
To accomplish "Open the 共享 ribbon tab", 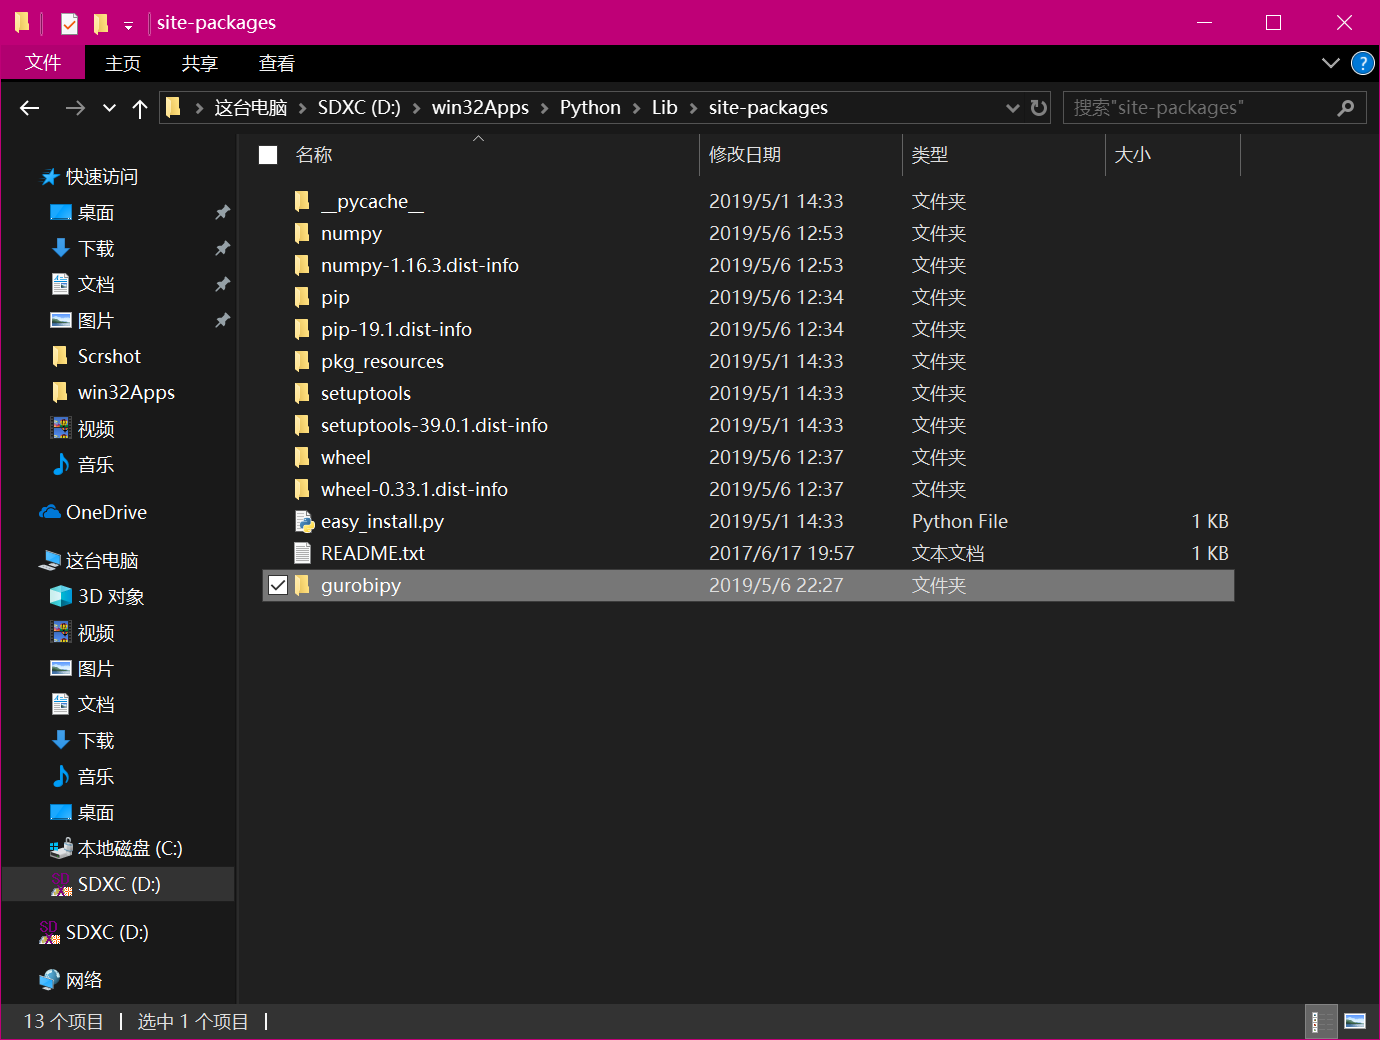I will [x=200, y=64].
